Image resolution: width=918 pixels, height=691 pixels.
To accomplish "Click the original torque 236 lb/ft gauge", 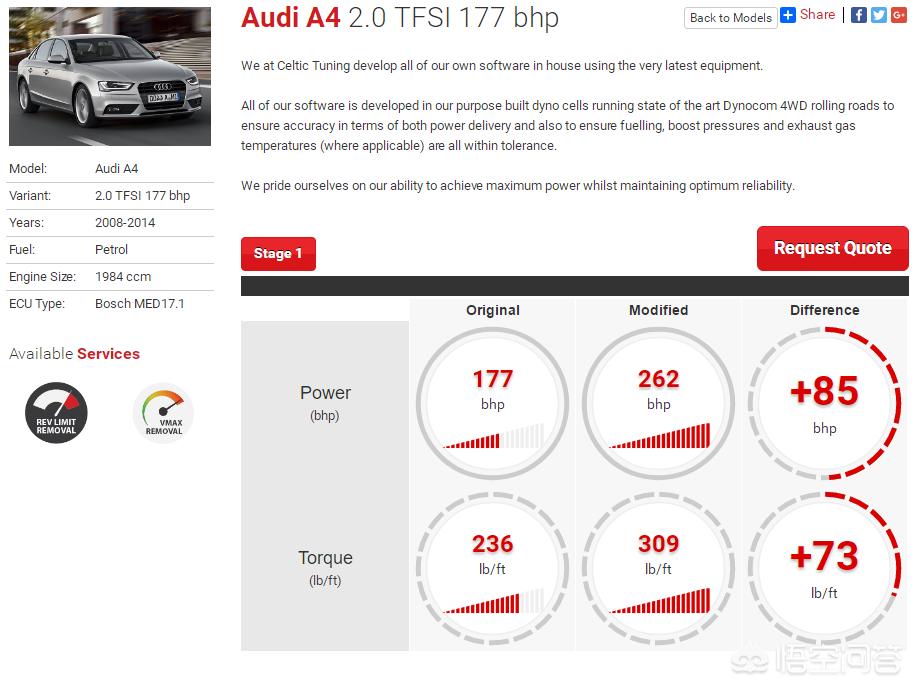I will pos(492,568).
